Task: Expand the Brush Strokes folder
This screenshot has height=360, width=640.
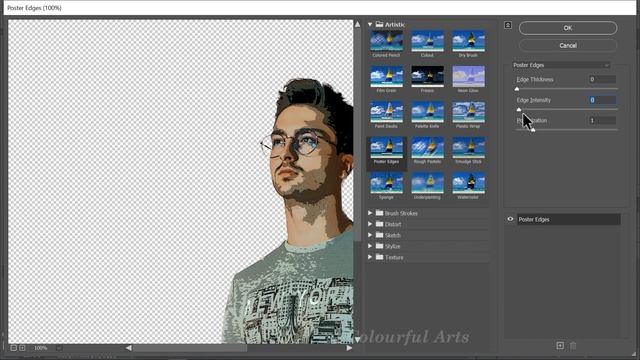Action: [370, 213]
